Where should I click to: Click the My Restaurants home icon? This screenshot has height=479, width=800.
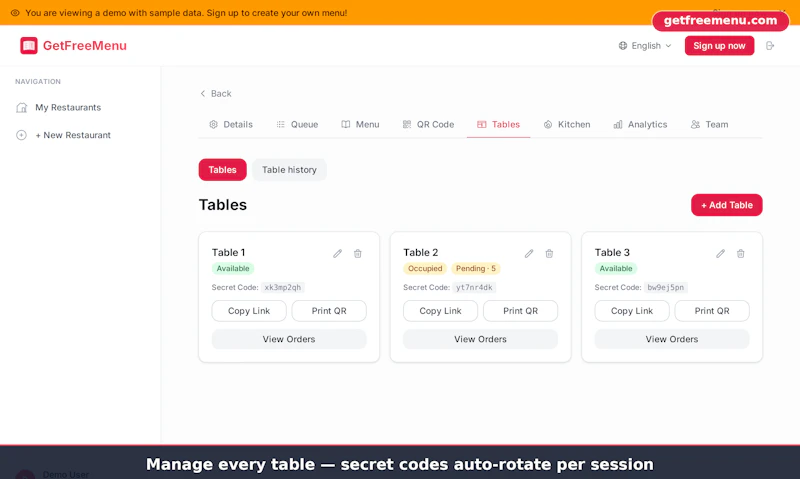21,108
